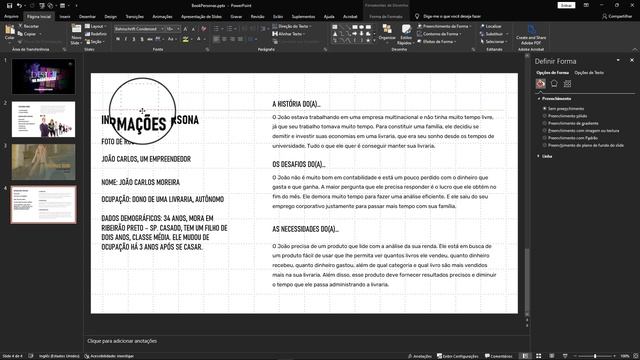Viewport: 640px width, 360px height.
Task: Open the Direção do Texto dropdown
Action: [x=292, y=26]
